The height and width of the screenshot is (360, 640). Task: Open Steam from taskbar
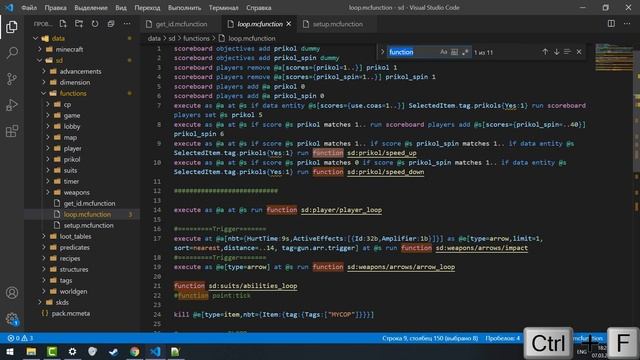(113, 351)
